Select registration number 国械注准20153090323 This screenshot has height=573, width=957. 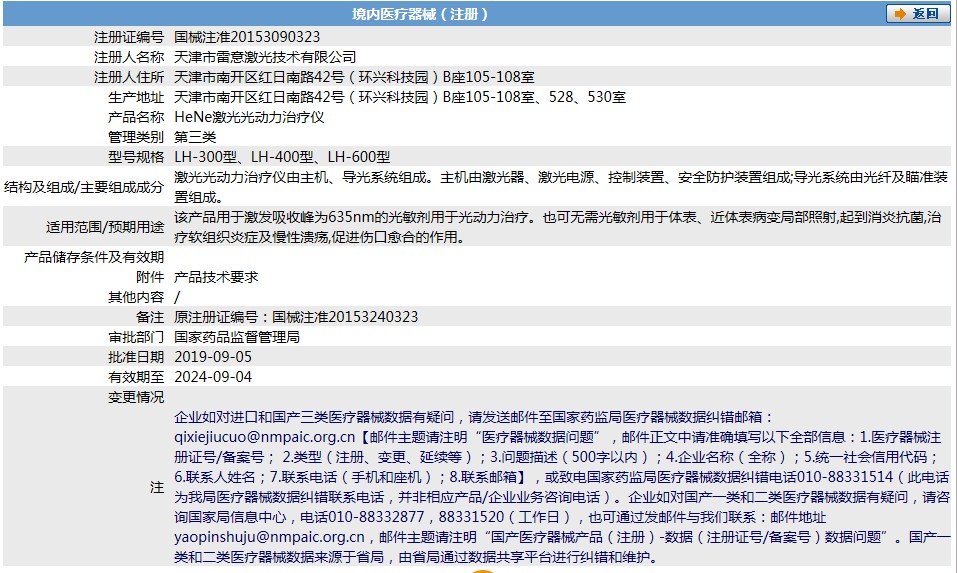(x=247, y=37)
